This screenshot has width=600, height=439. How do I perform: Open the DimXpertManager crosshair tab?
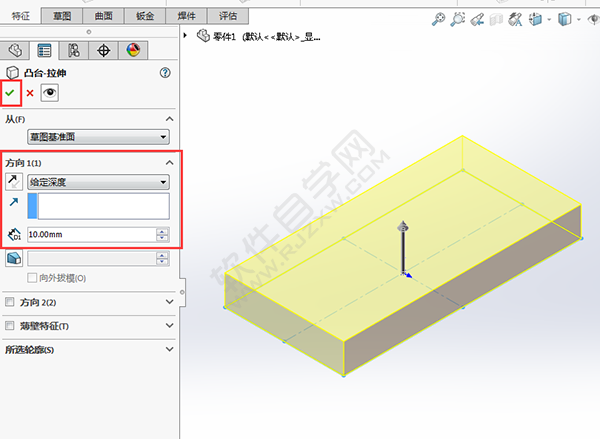click(104, 50)
